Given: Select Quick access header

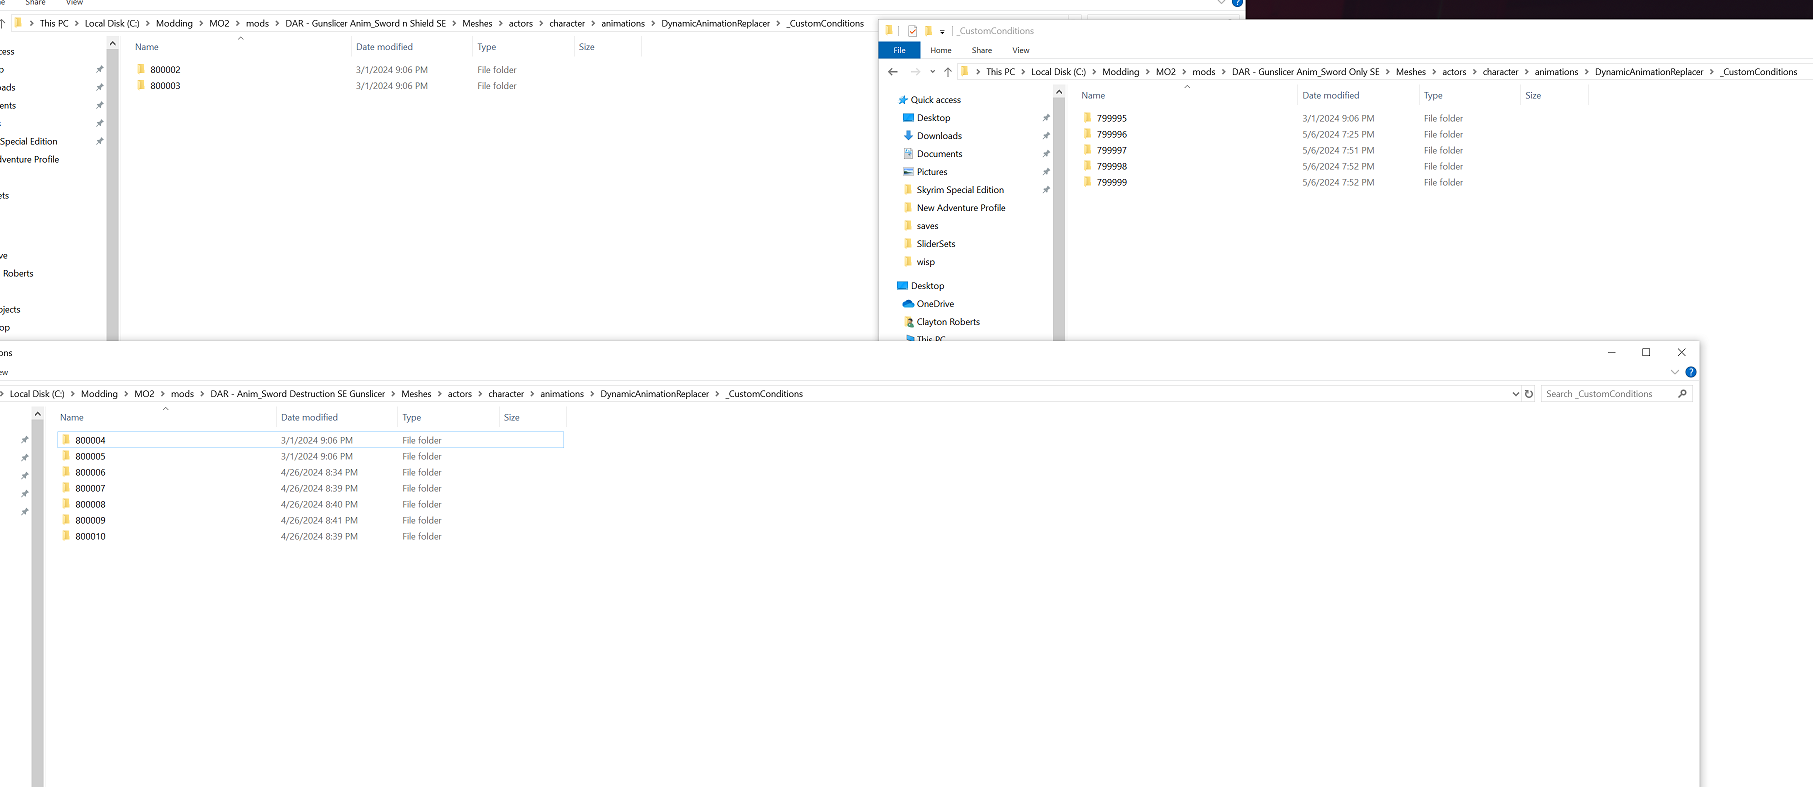Looking at the screenshot, I should coord(935,100).
